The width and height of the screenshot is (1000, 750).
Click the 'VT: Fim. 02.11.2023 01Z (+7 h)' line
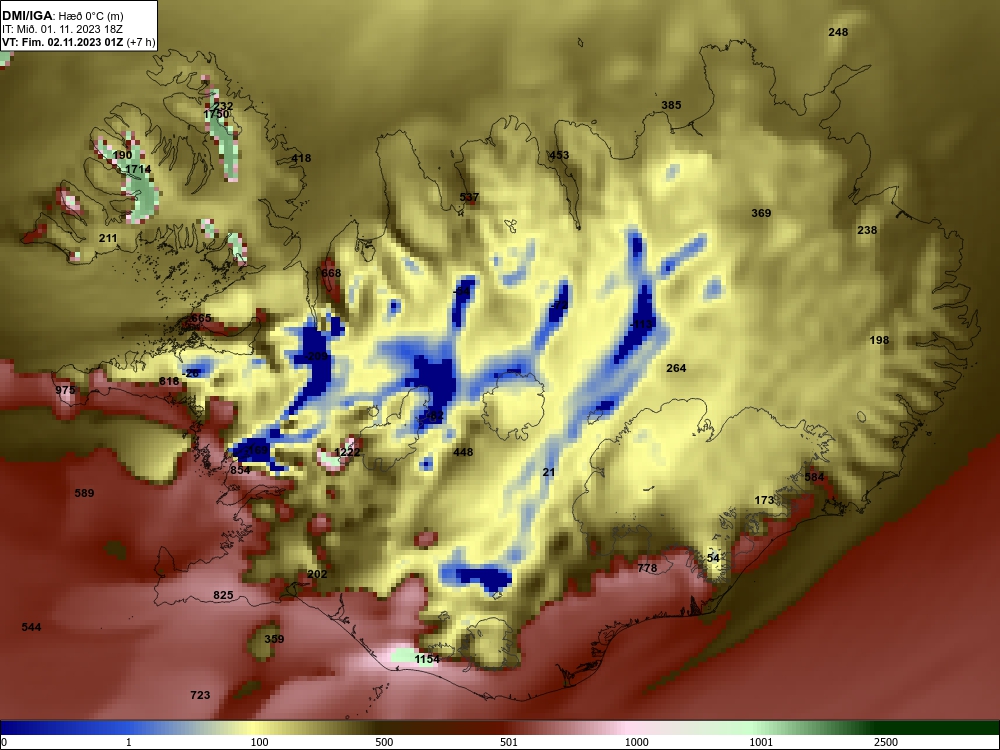pos(78,42)
